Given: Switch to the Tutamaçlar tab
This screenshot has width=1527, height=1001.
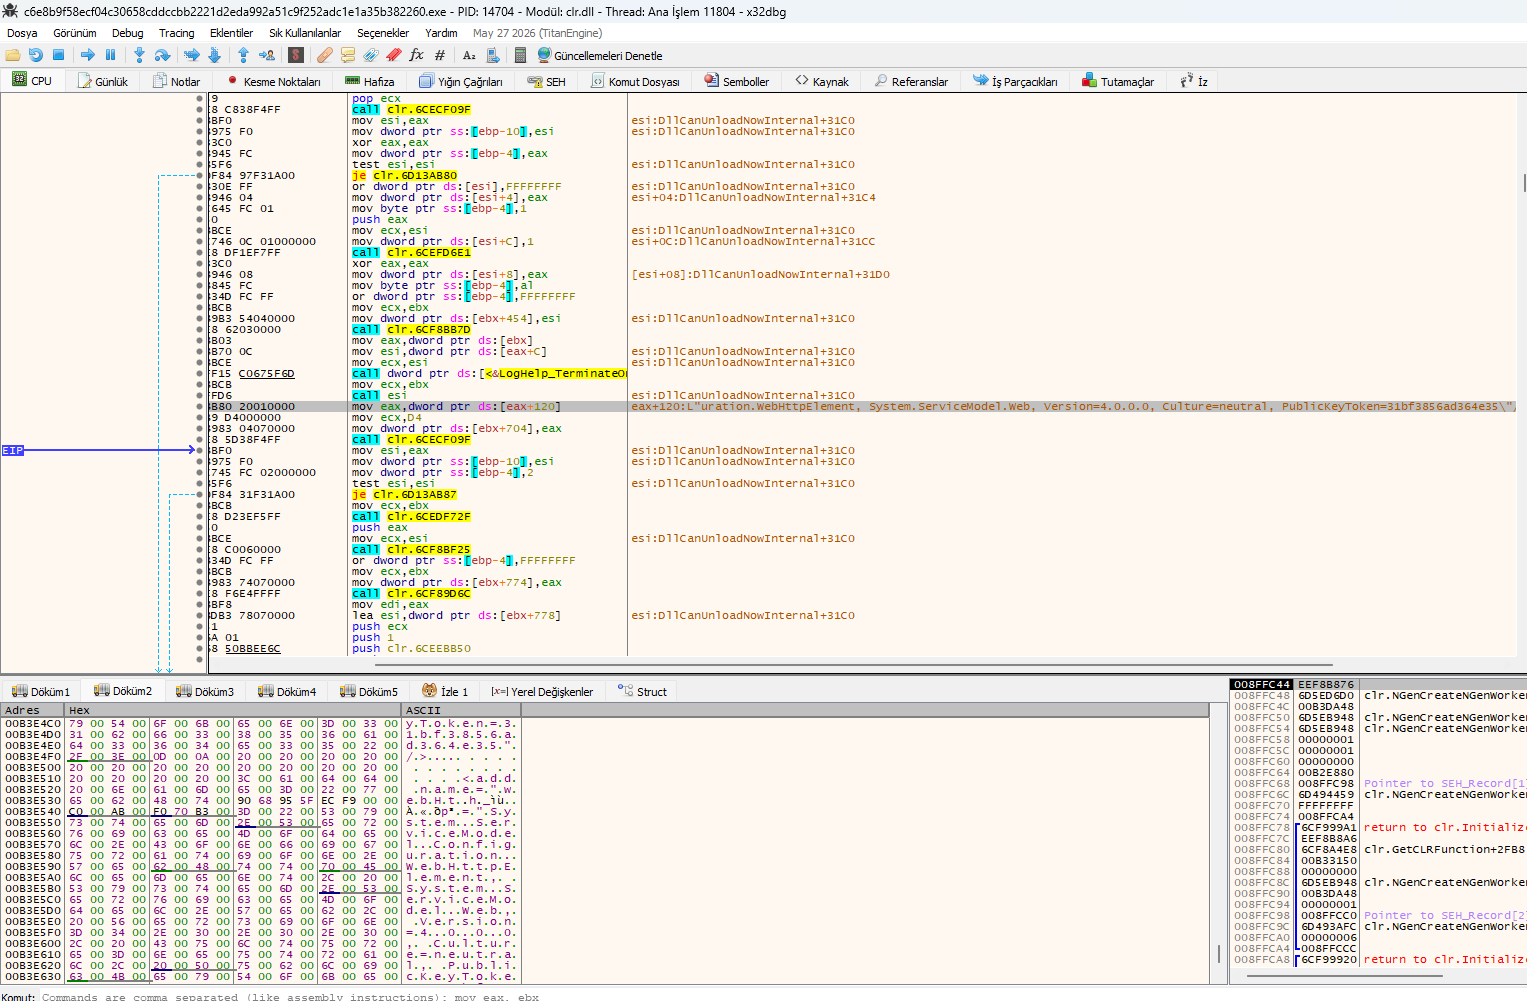Looking at the screenshot, I should [x=1118, y=81].
